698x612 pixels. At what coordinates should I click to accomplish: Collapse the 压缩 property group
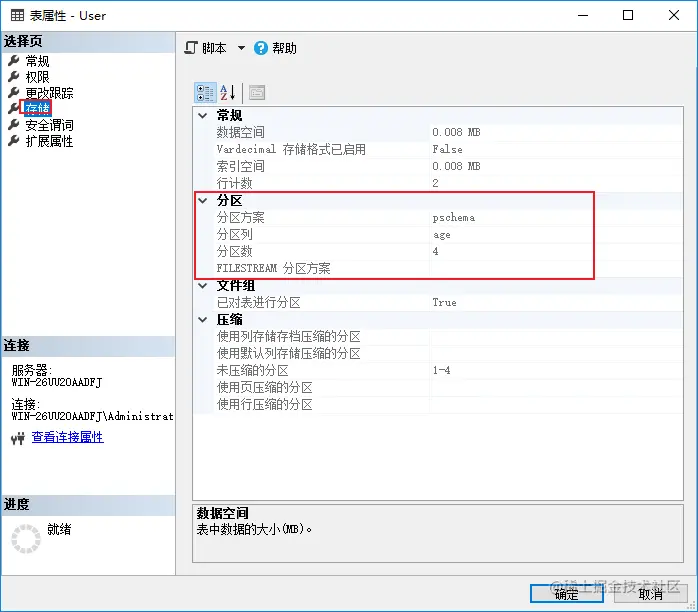(x=203, y=320)
